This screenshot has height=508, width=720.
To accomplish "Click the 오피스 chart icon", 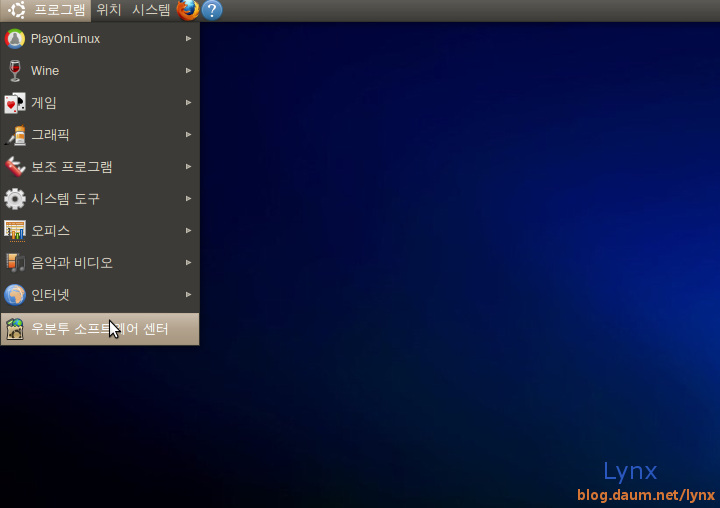I will coord(15,231).
